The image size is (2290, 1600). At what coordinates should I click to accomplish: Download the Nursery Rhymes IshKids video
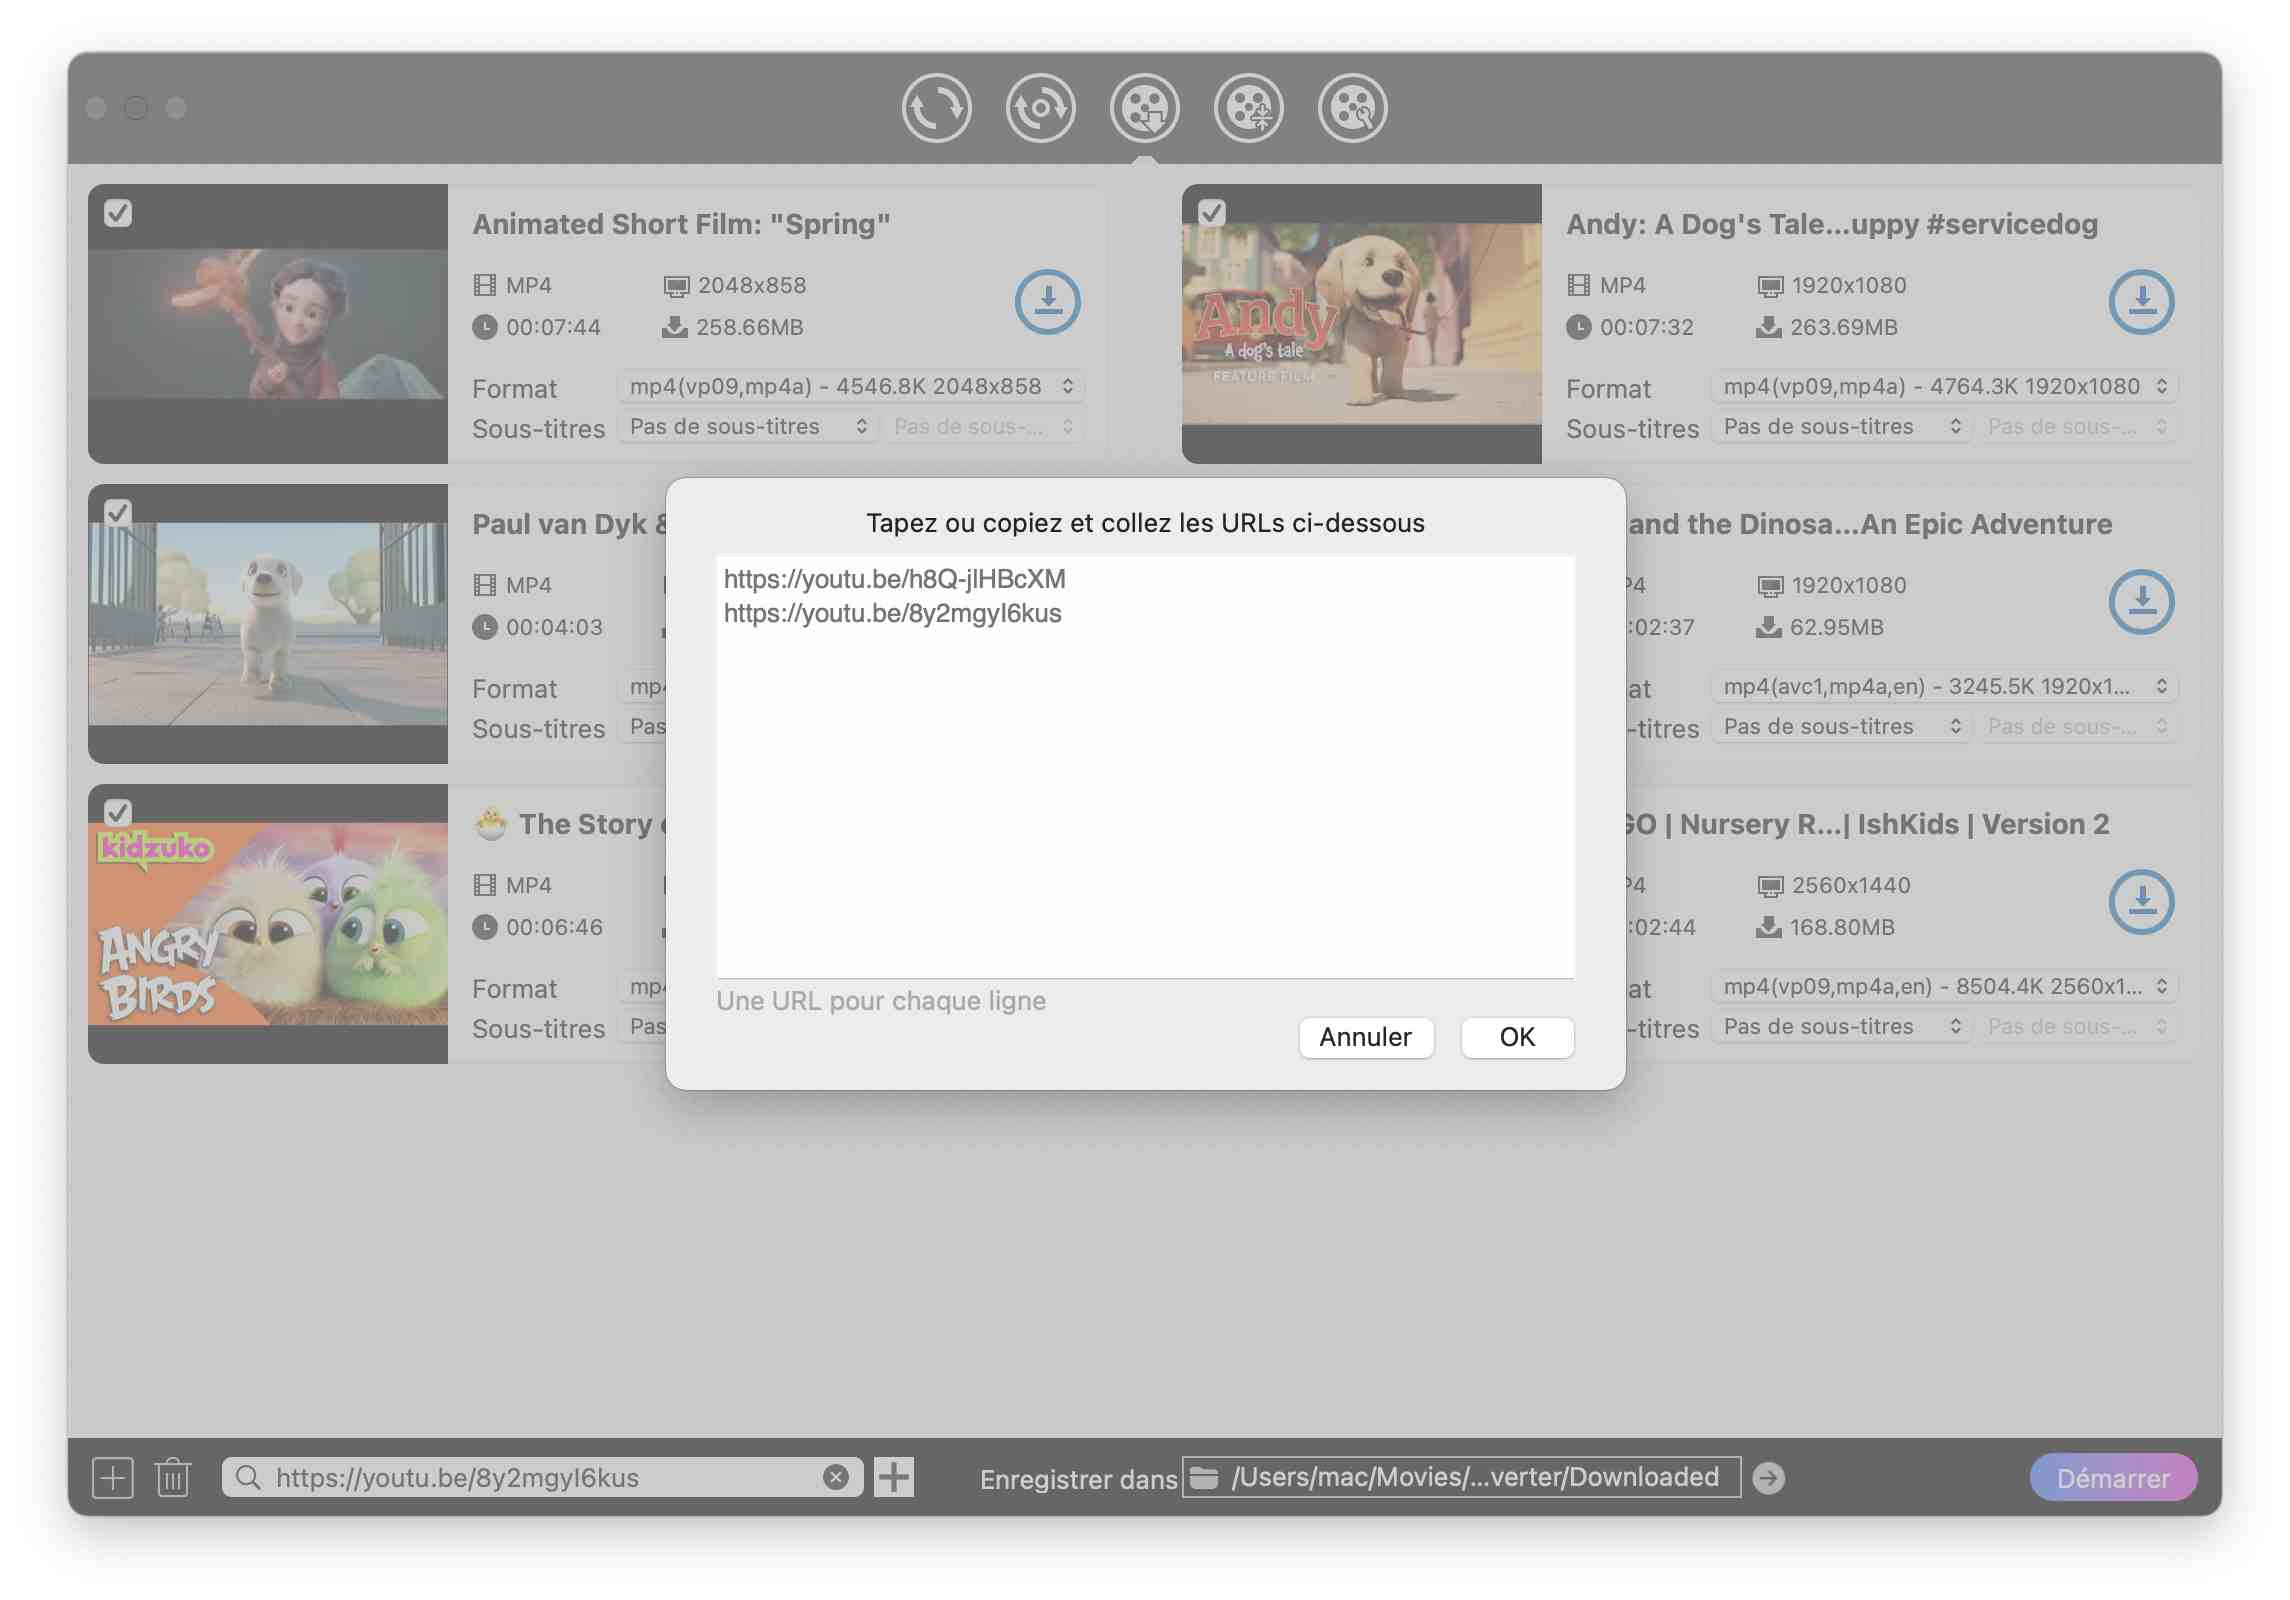[2141, 901]
